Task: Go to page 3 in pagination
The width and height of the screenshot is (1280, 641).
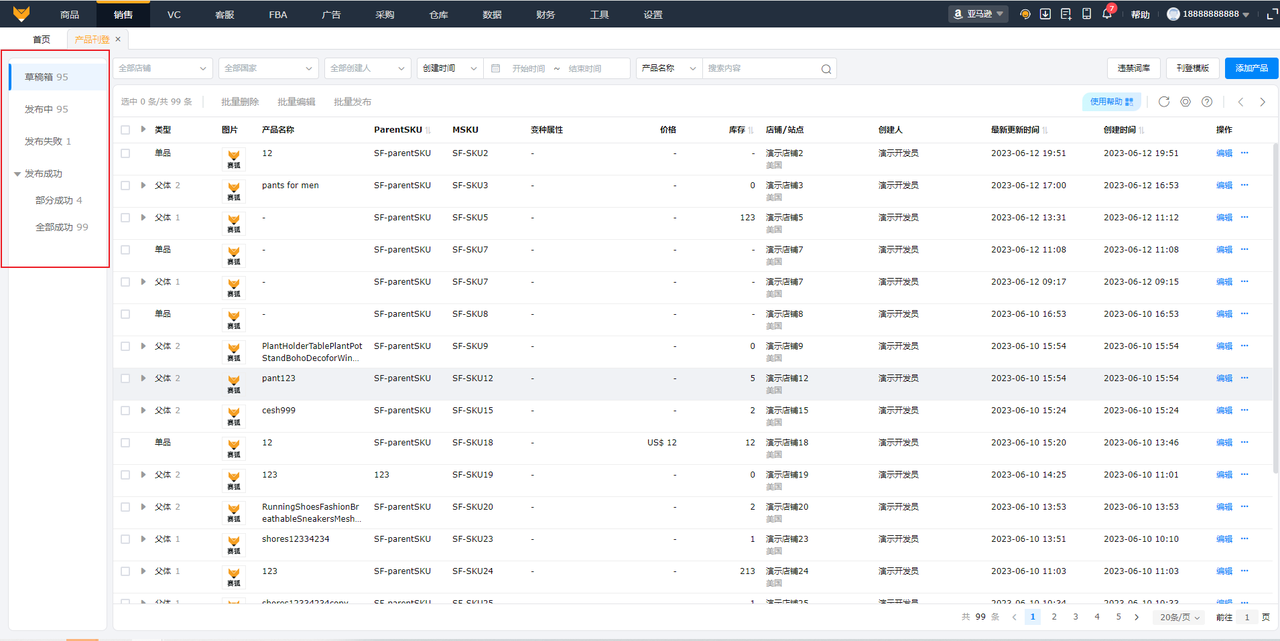Action: click(x=1076, y=617)
